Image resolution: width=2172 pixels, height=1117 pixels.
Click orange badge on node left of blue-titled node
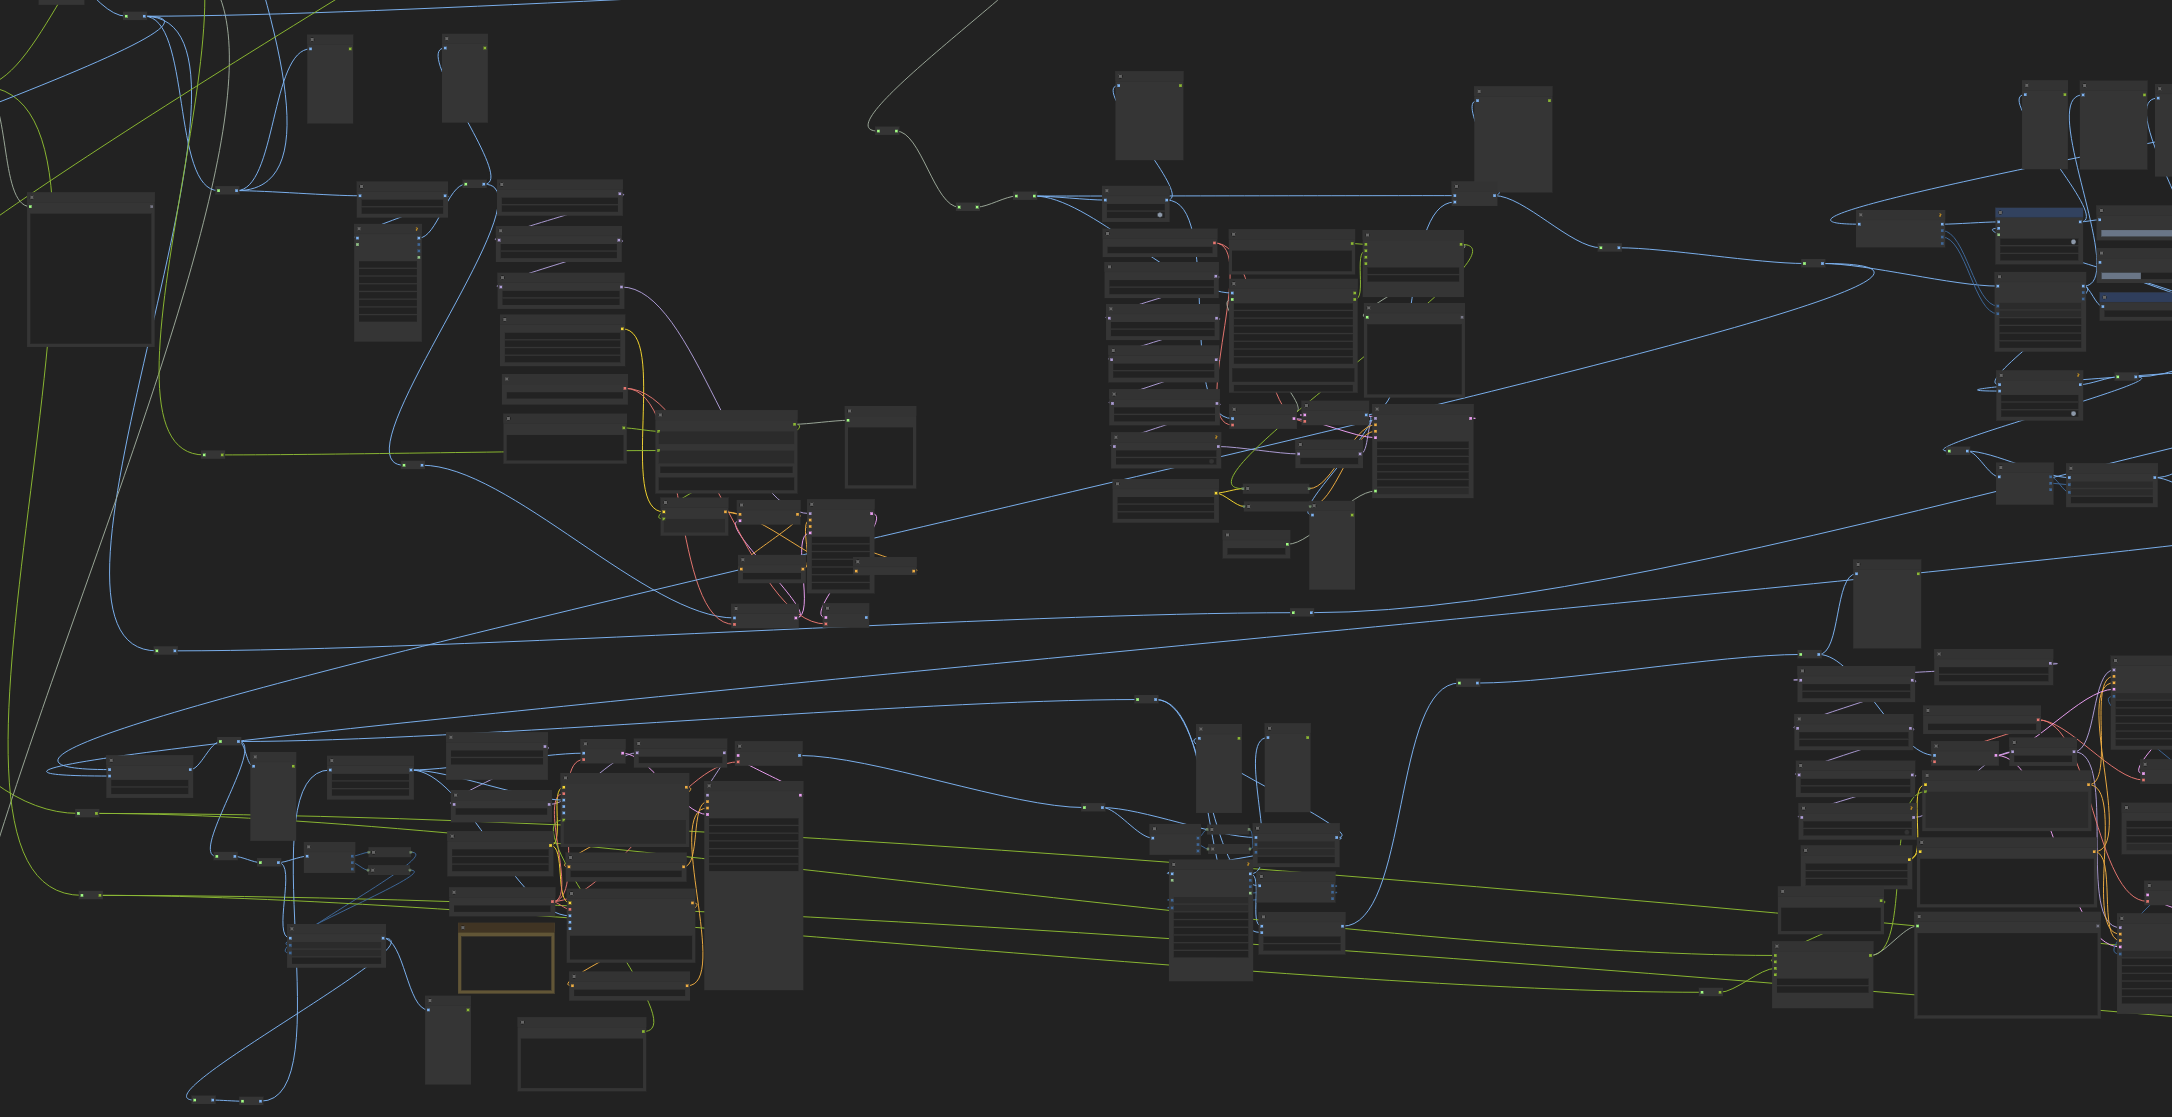pyautogui.click(x=1941, y=216)
